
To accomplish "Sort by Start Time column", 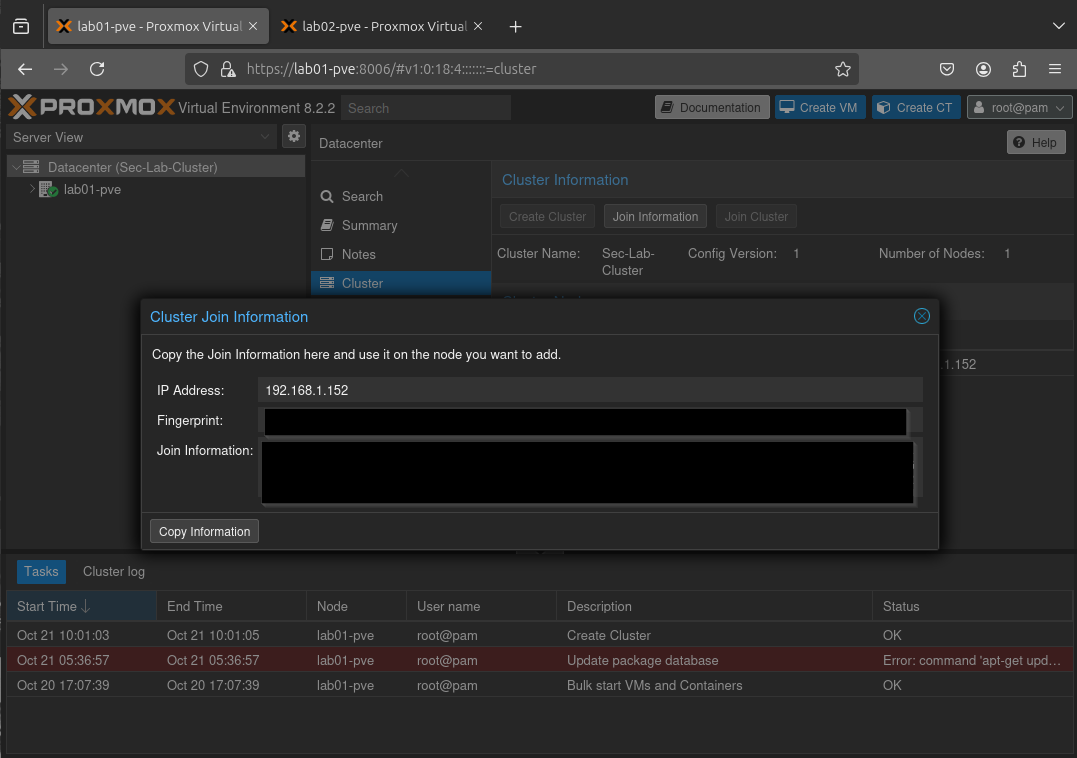I will 82,606.
